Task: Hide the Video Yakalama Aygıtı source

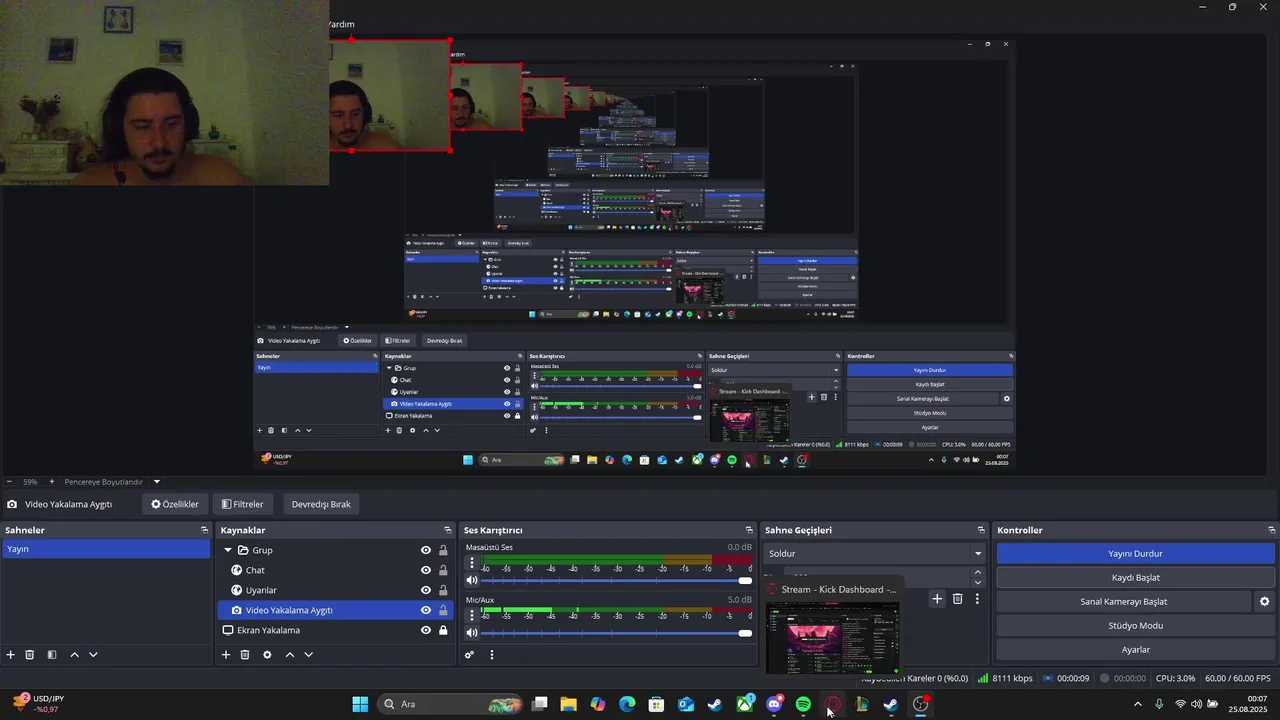Action: pyautogui.click(x=426, y=610)
